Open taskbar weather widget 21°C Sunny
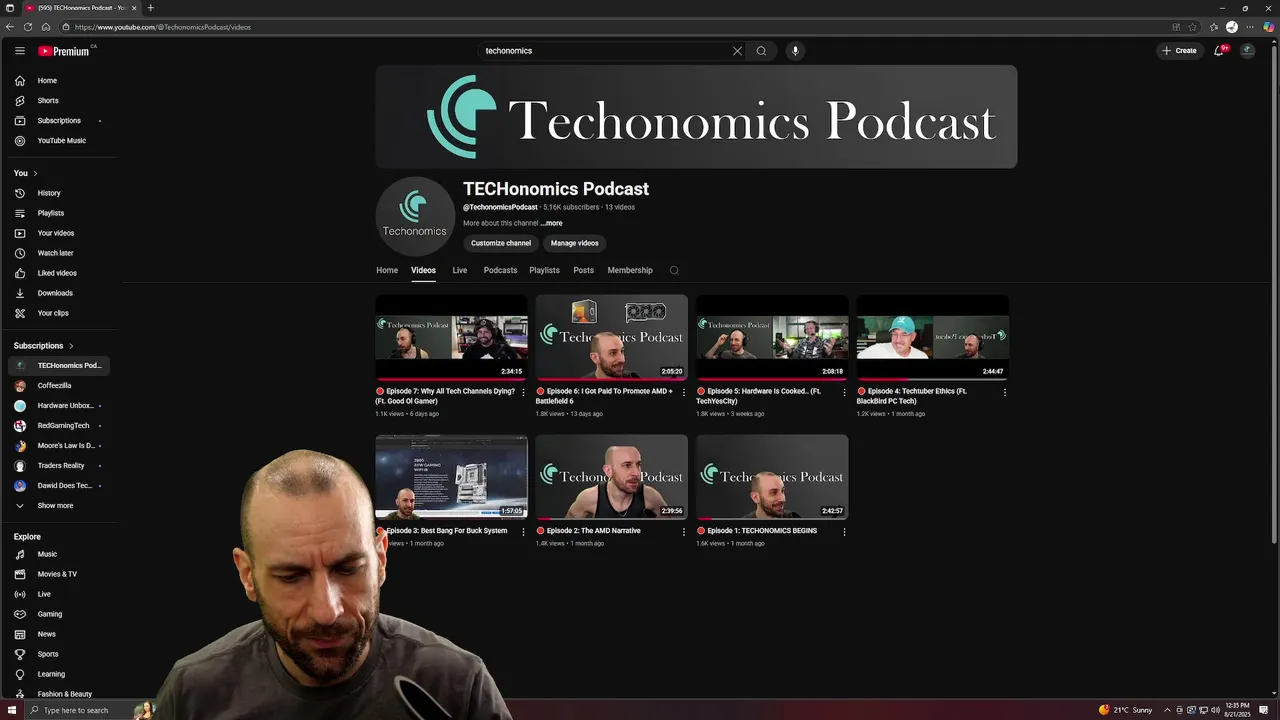This screenshot has height=720, width=1280. pos(1126,710)
